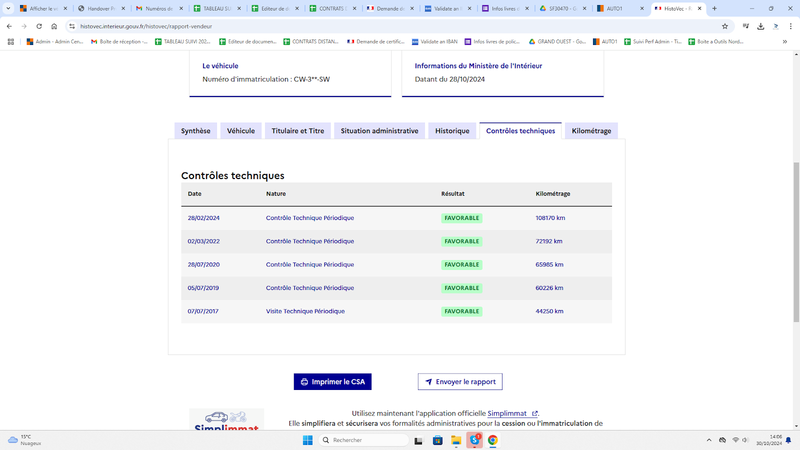Viewport: 800px width, 450px height.
Task: Show hidden system tray icons chevron
Action: tap(709, 440)
